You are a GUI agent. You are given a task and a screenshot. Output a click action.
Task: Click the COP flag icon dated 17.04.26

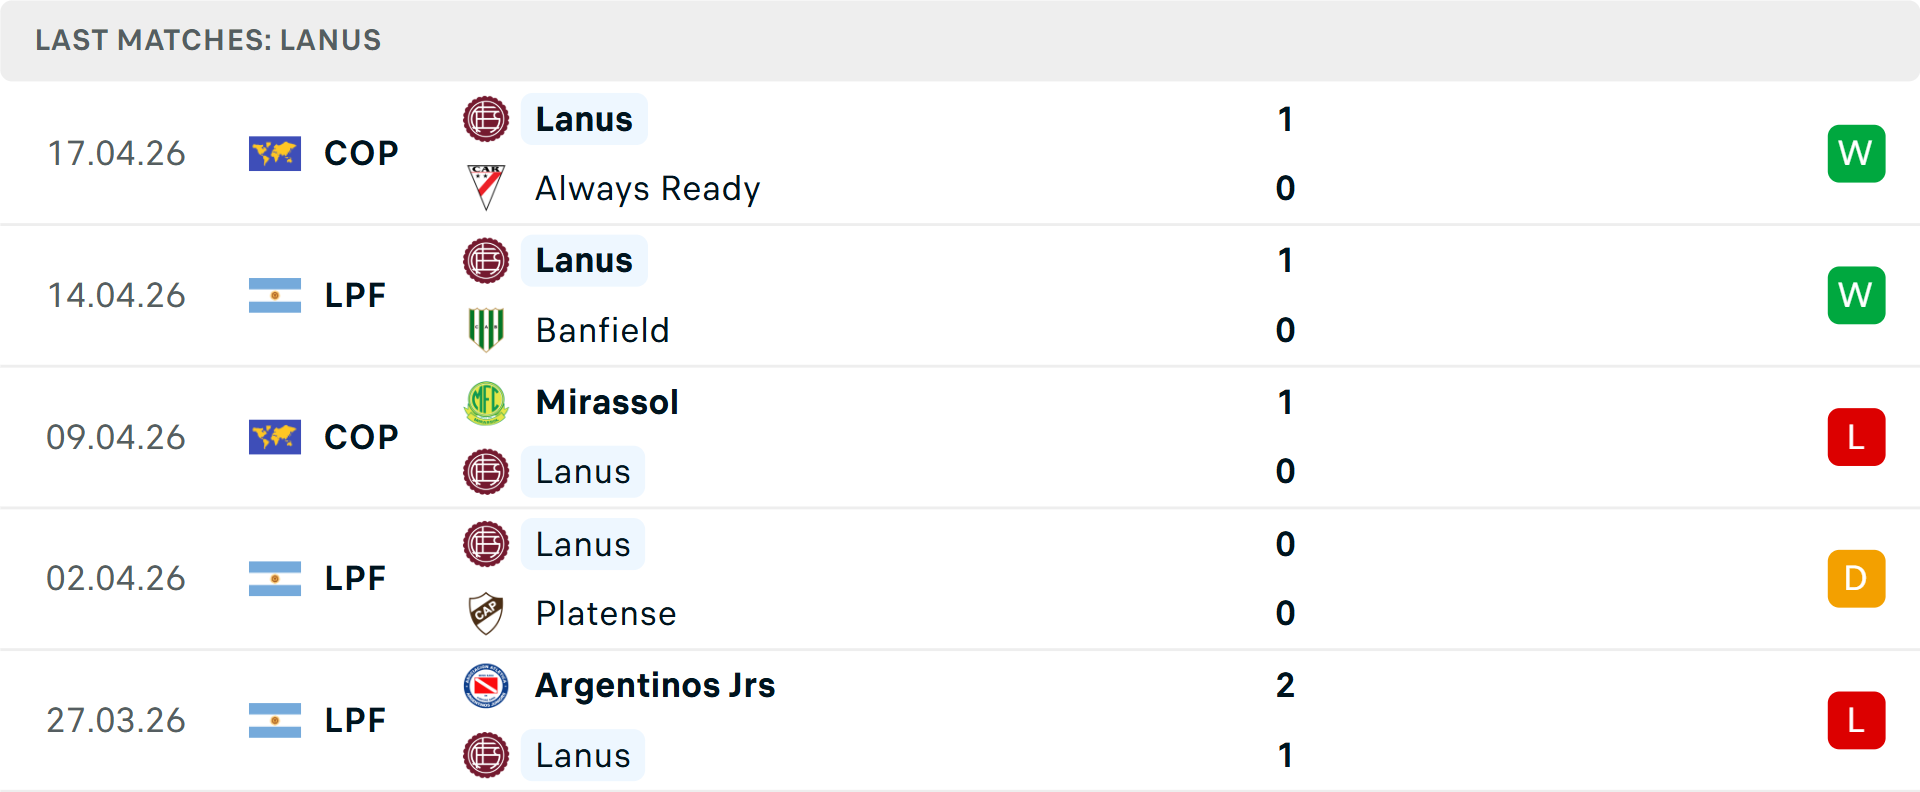coord(275,154)
